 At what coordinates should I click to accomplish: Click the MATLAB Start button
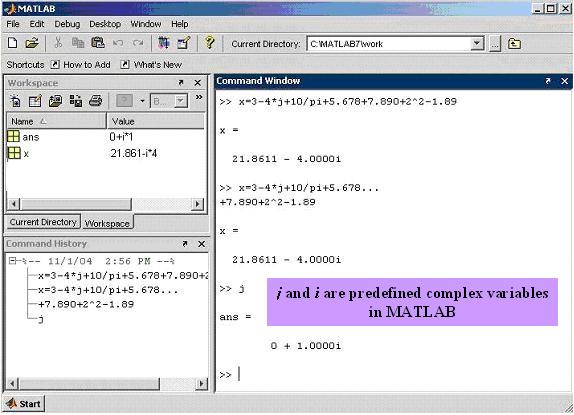pyautogui.click(x=23, y=404)
